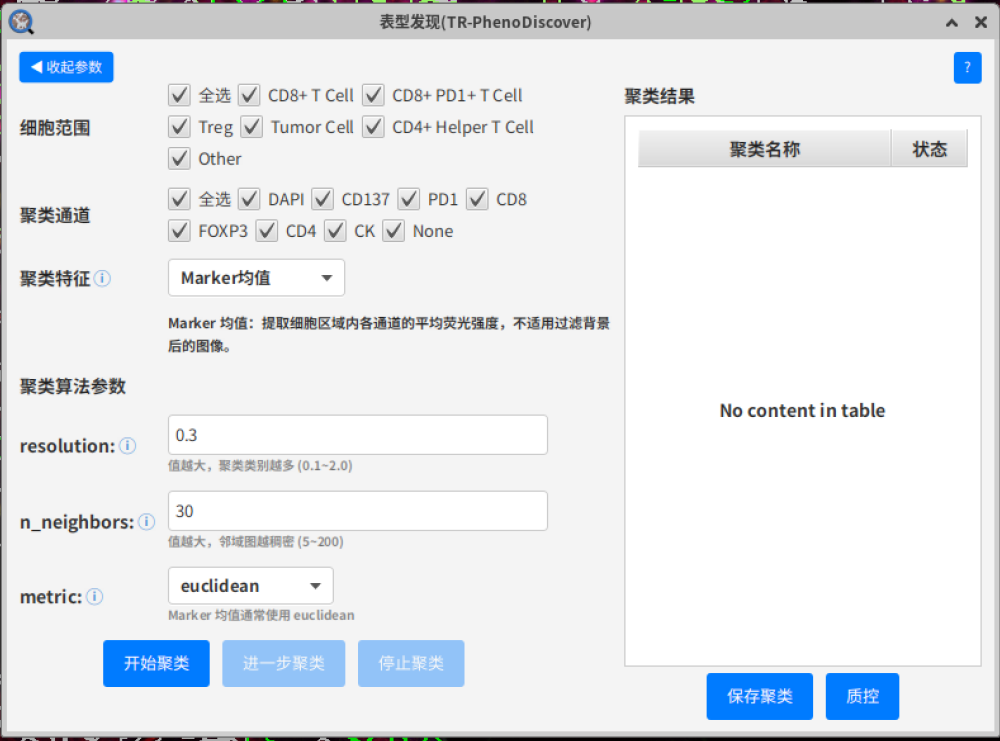The height and width of the screenshot is (741, 1000).
Task: Click the info icon beside metric
Action: click(94, 597)
